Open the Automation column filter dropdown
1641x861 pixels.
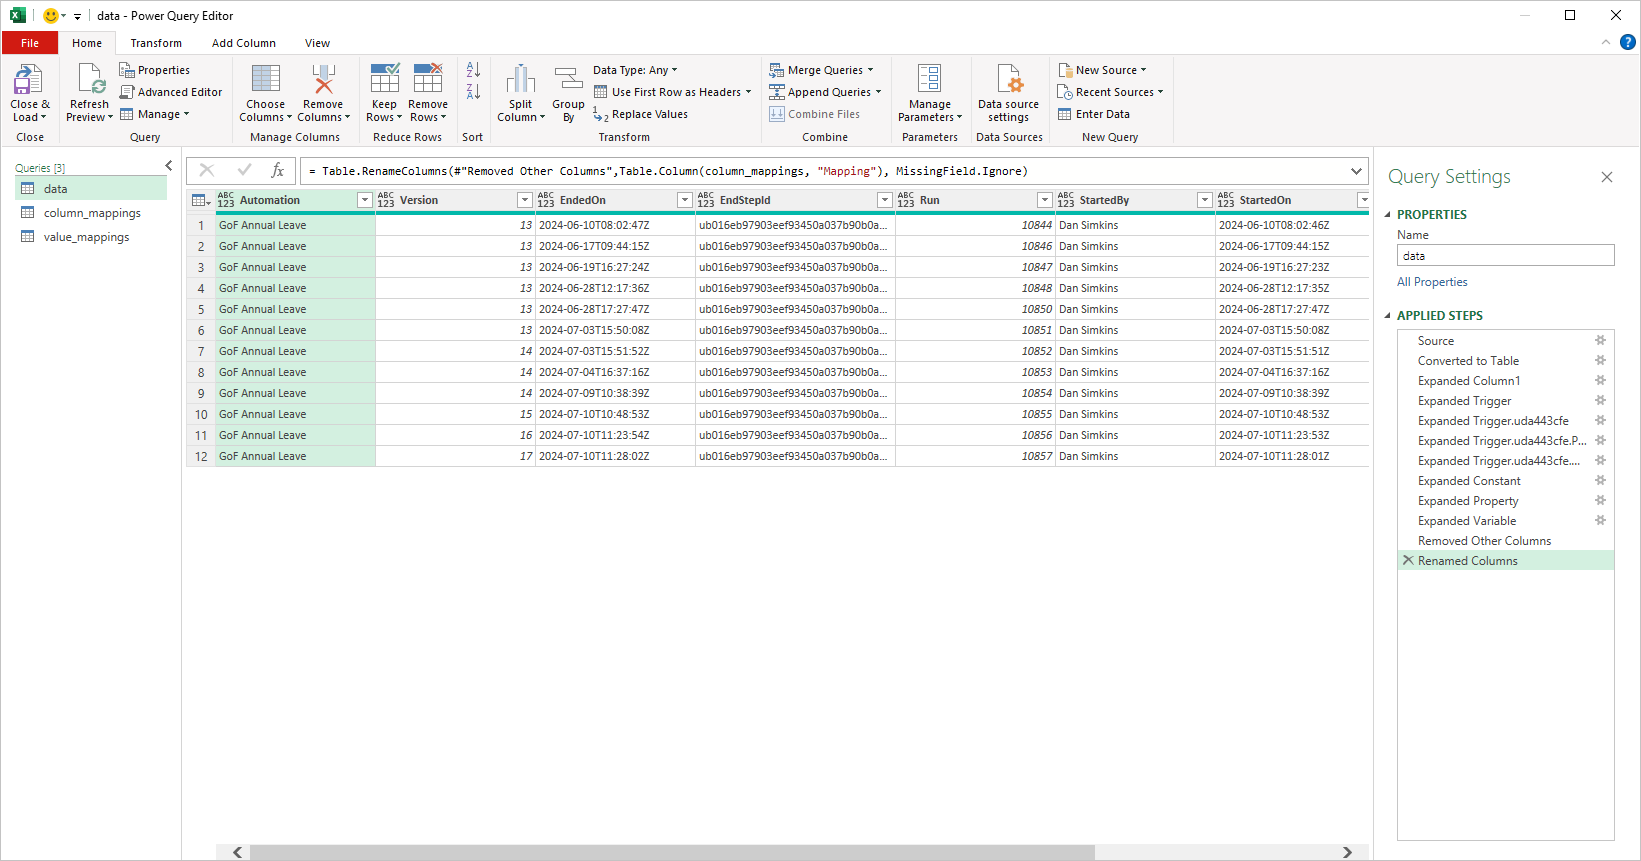364,200
